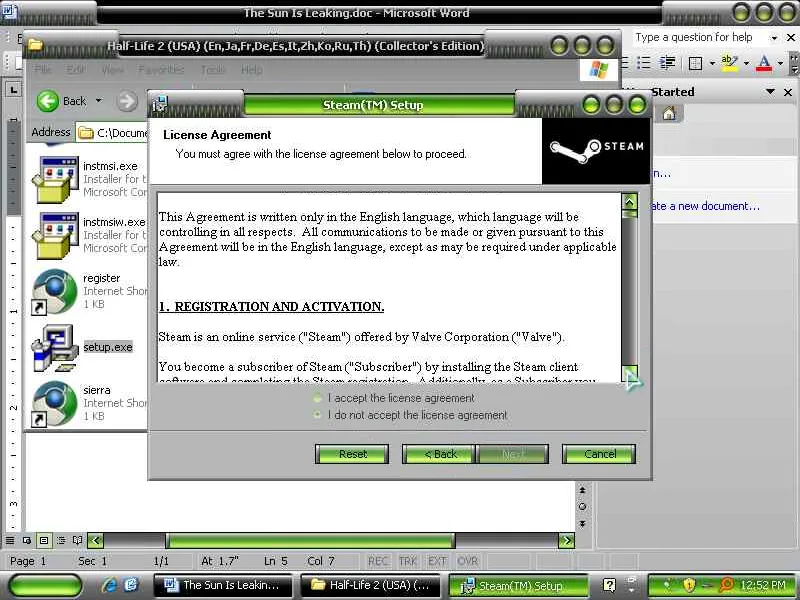Click Word's Next Page browse button
Image resolution: width=800 pixels, height=600 pixels.
[x=582, y=524]
